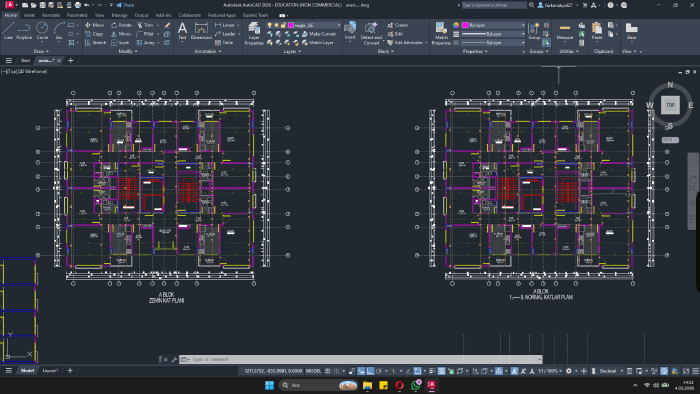Expand the Layers panel

tap(292, 51)
